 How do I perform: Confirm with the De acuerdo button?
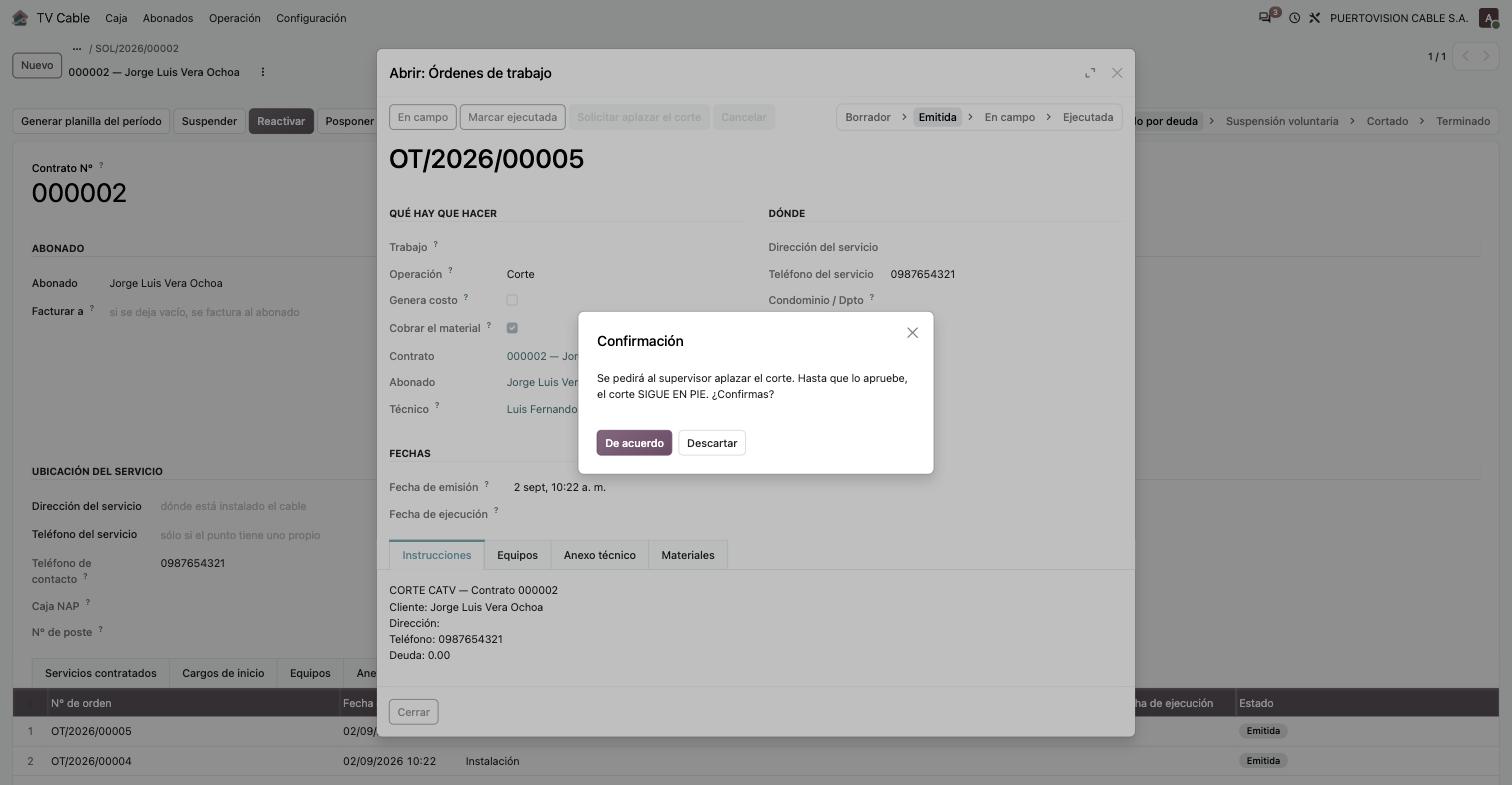pos(634,443)
